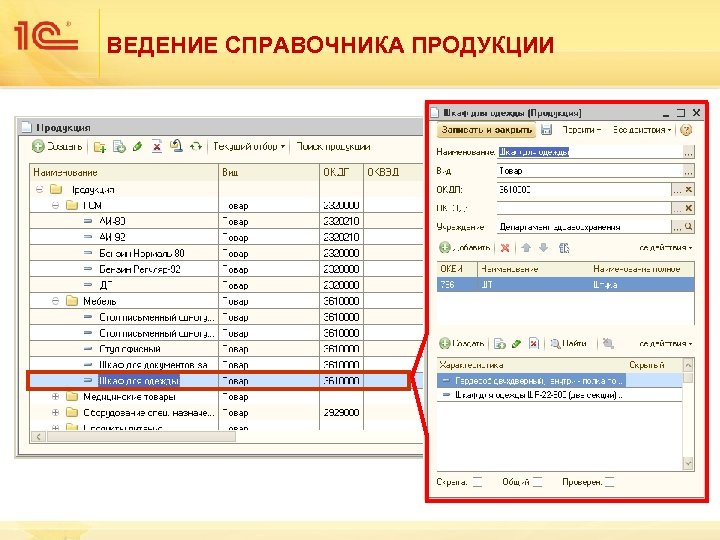720x540 pixels.
Task: Click the list settings icon in units toolbar
Action: pyautogui.click(x=564, y=248)
